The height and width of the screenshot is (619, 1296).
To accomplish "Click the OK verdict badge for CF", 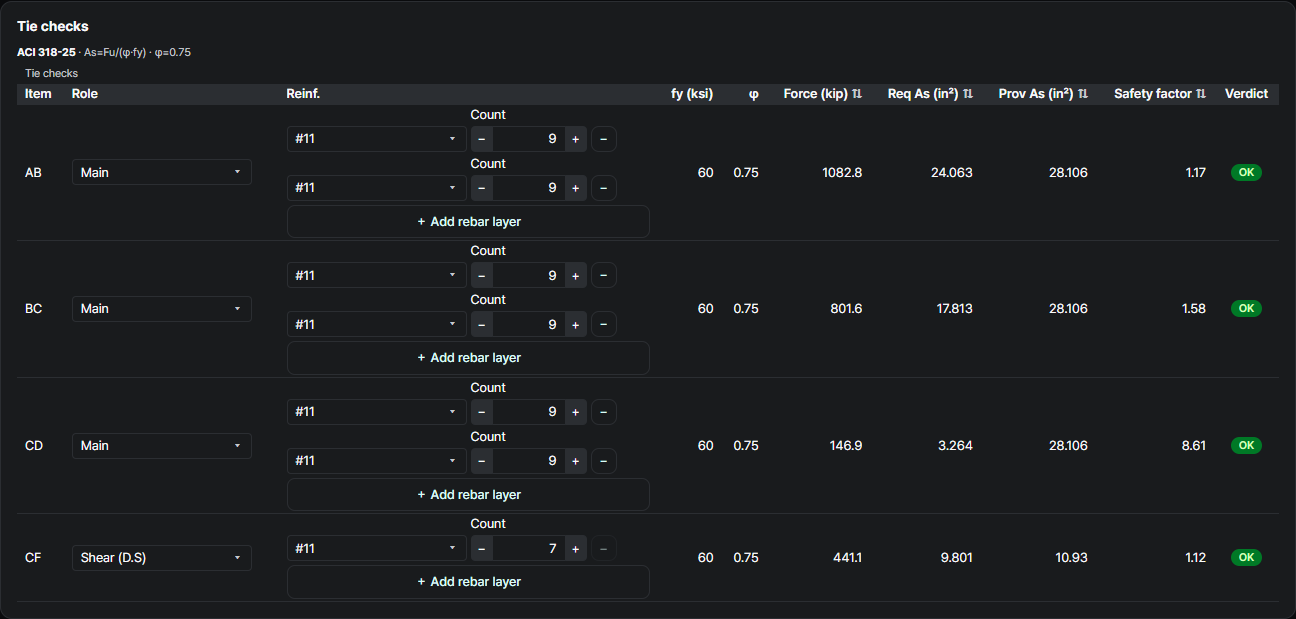I will 1246,558.
